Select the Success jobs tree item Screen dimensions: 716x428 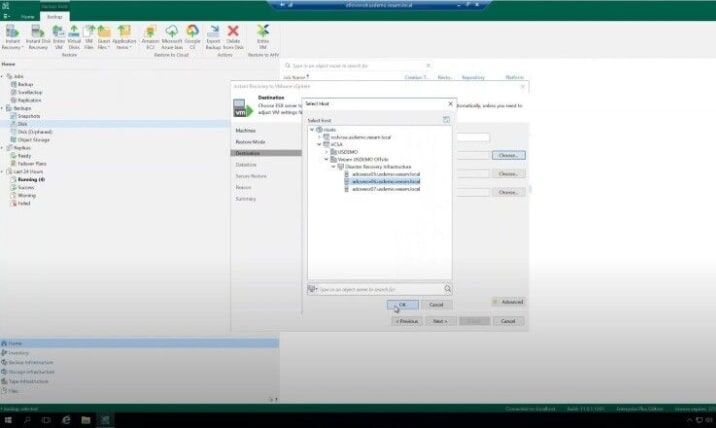[26, 187]
